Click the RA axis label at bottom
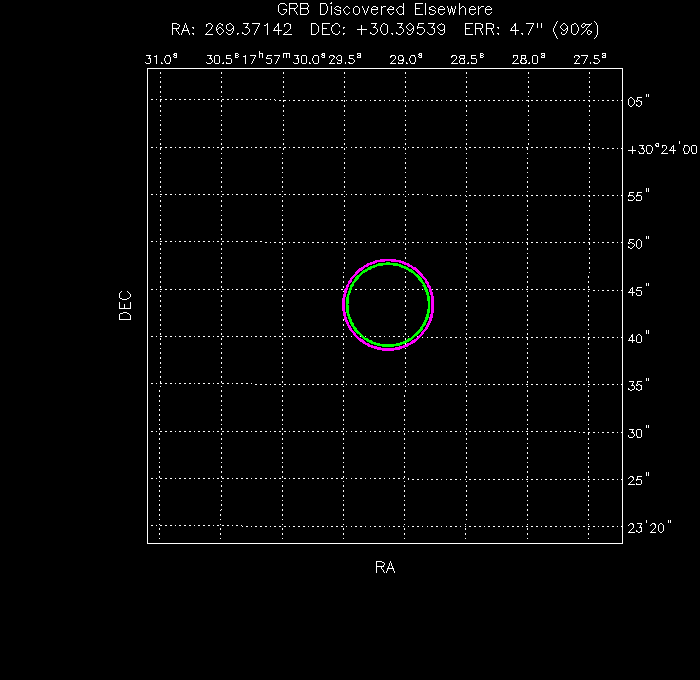The height and width of the screenshot is (680, 700). (x=385, y=568)
